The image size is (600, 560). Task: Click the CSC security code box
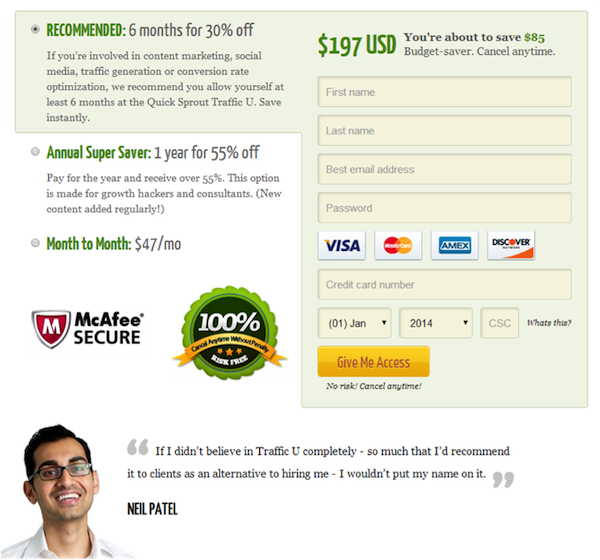pos(500,323)
